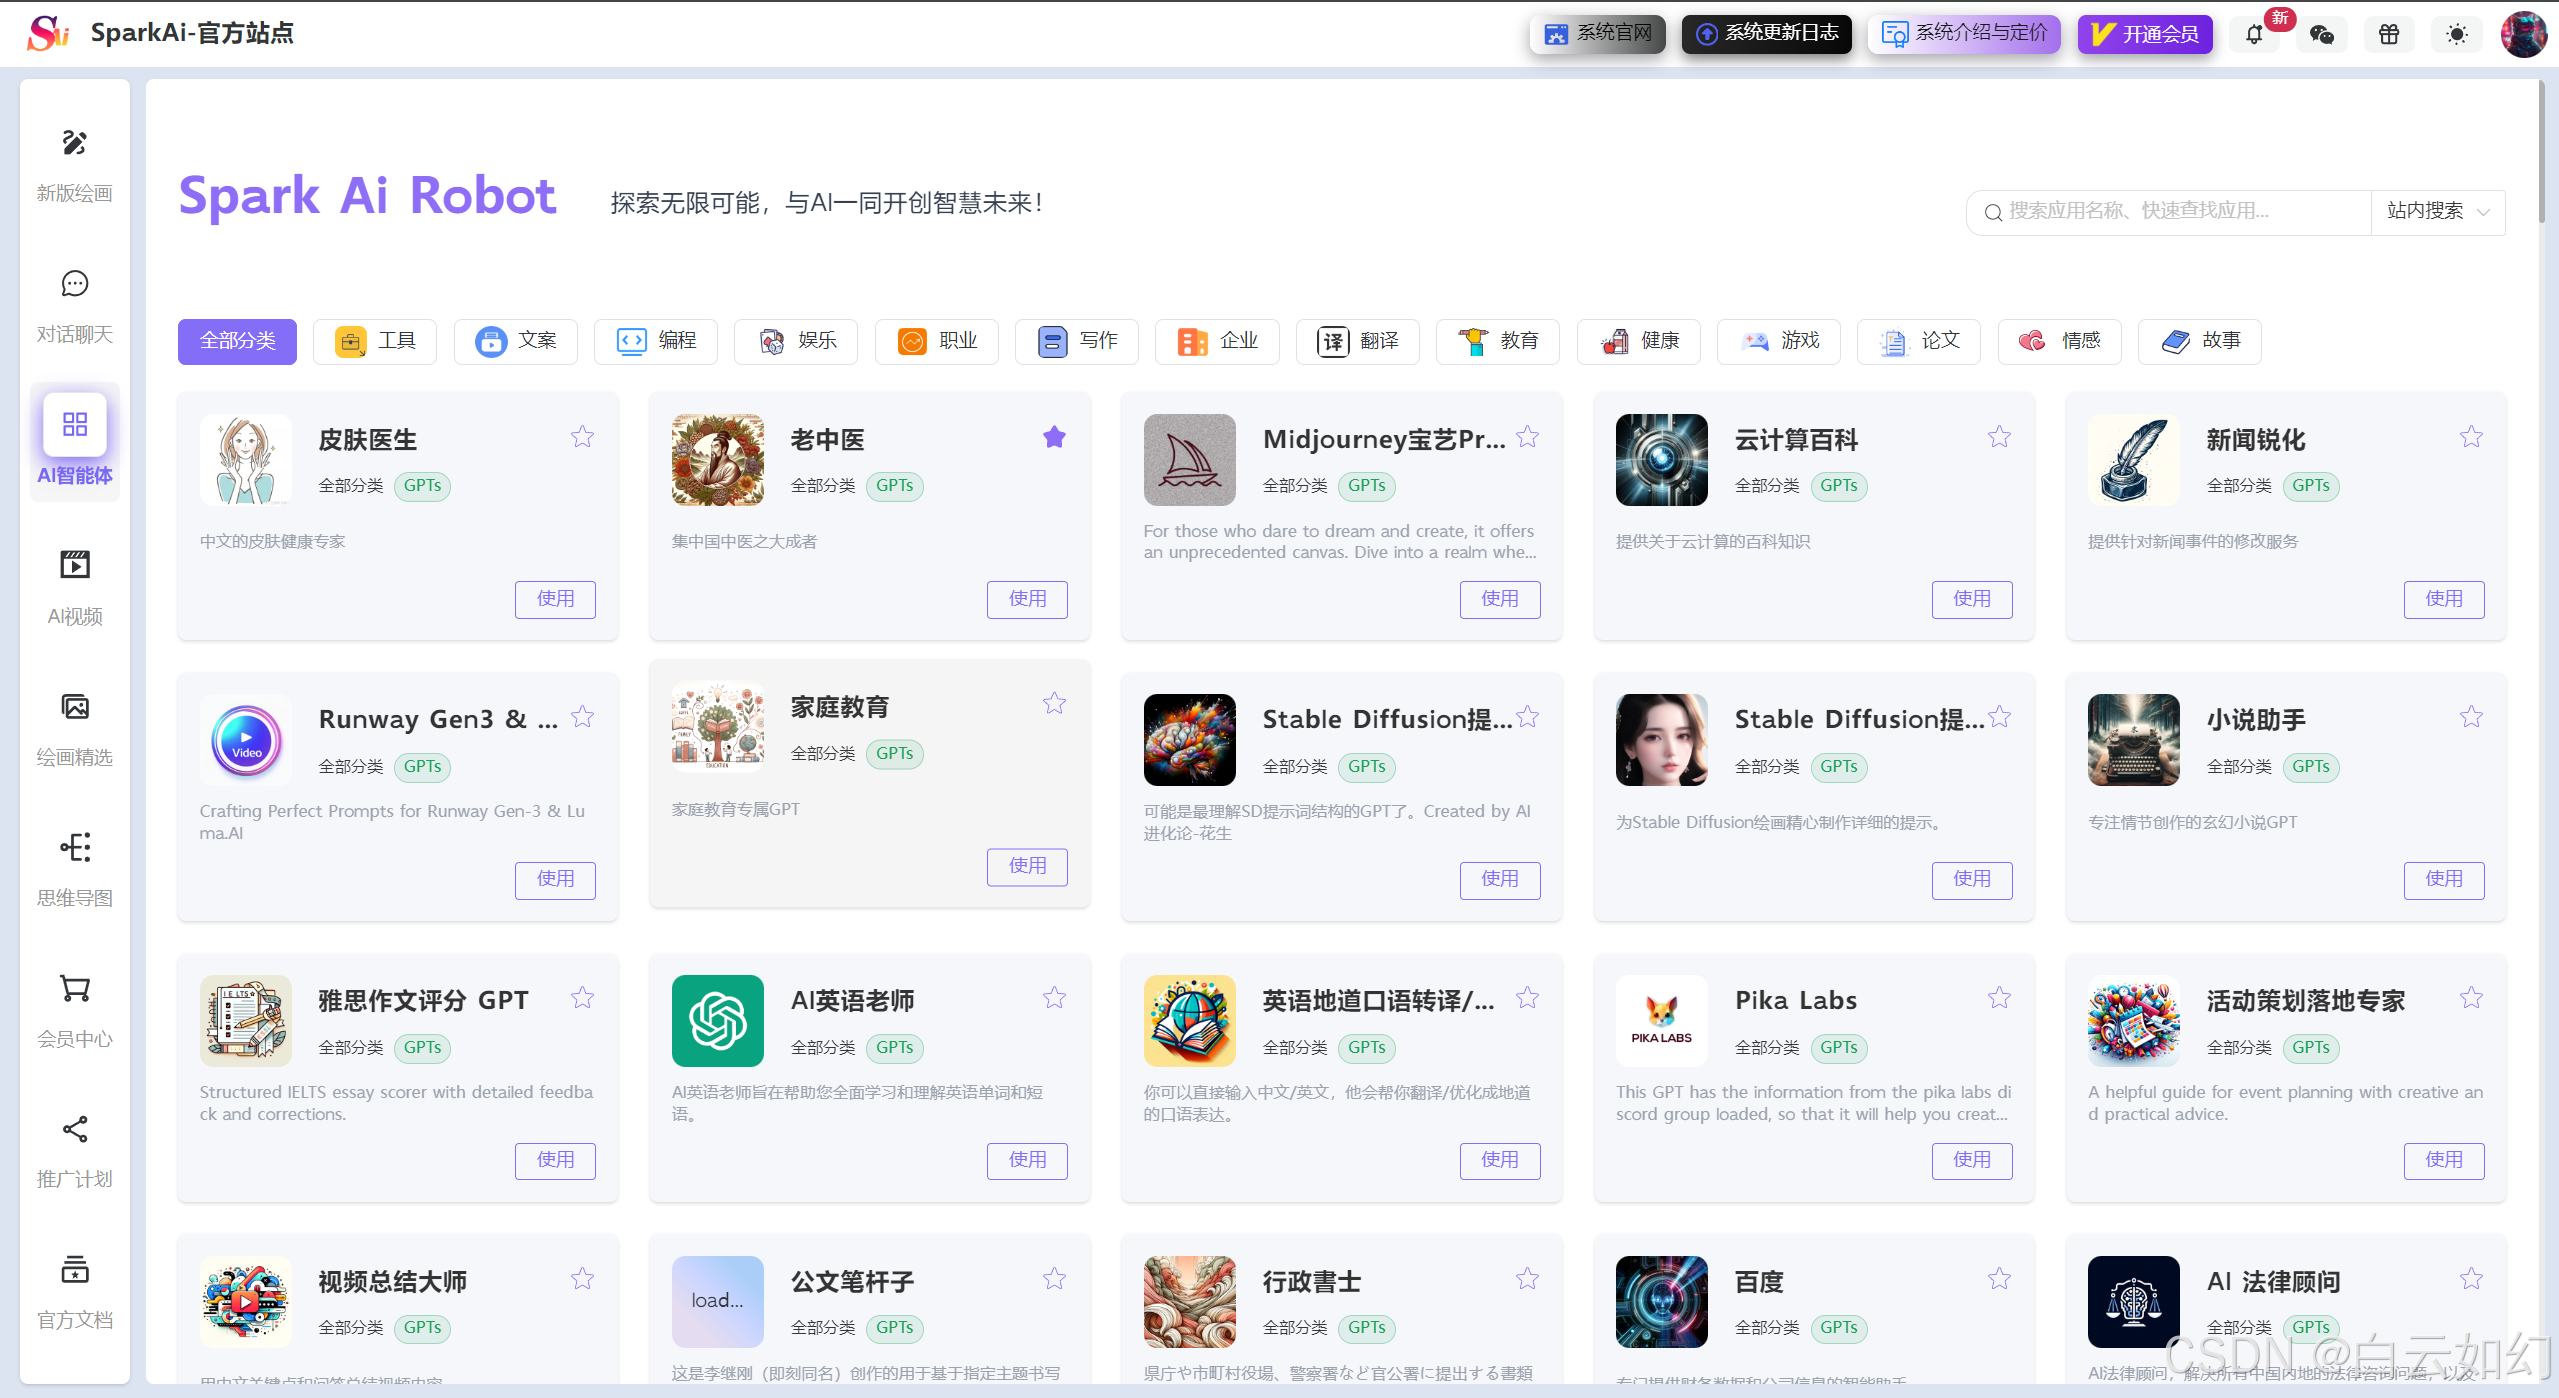Select the 翻译 category tab
This screenshot has height=1398, width=2559.
pos(1358,341)
